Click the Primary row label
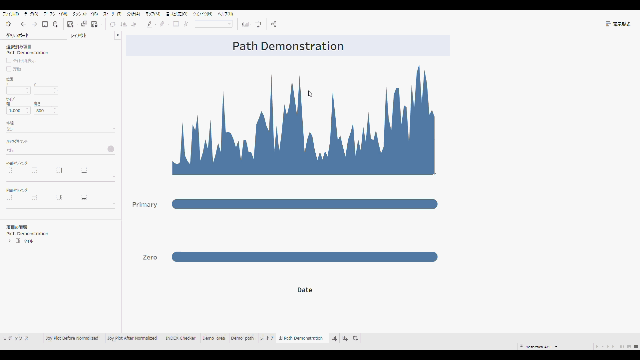 pyautogui.click(x=144, y=204)
